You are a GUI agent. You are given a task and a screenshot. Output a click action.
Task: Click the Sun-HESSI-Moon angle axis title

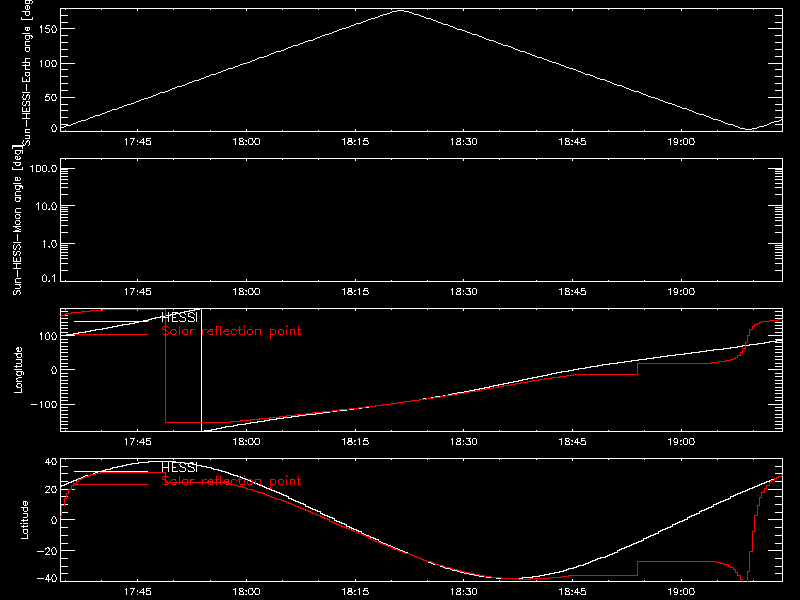[x=17, y=220]
